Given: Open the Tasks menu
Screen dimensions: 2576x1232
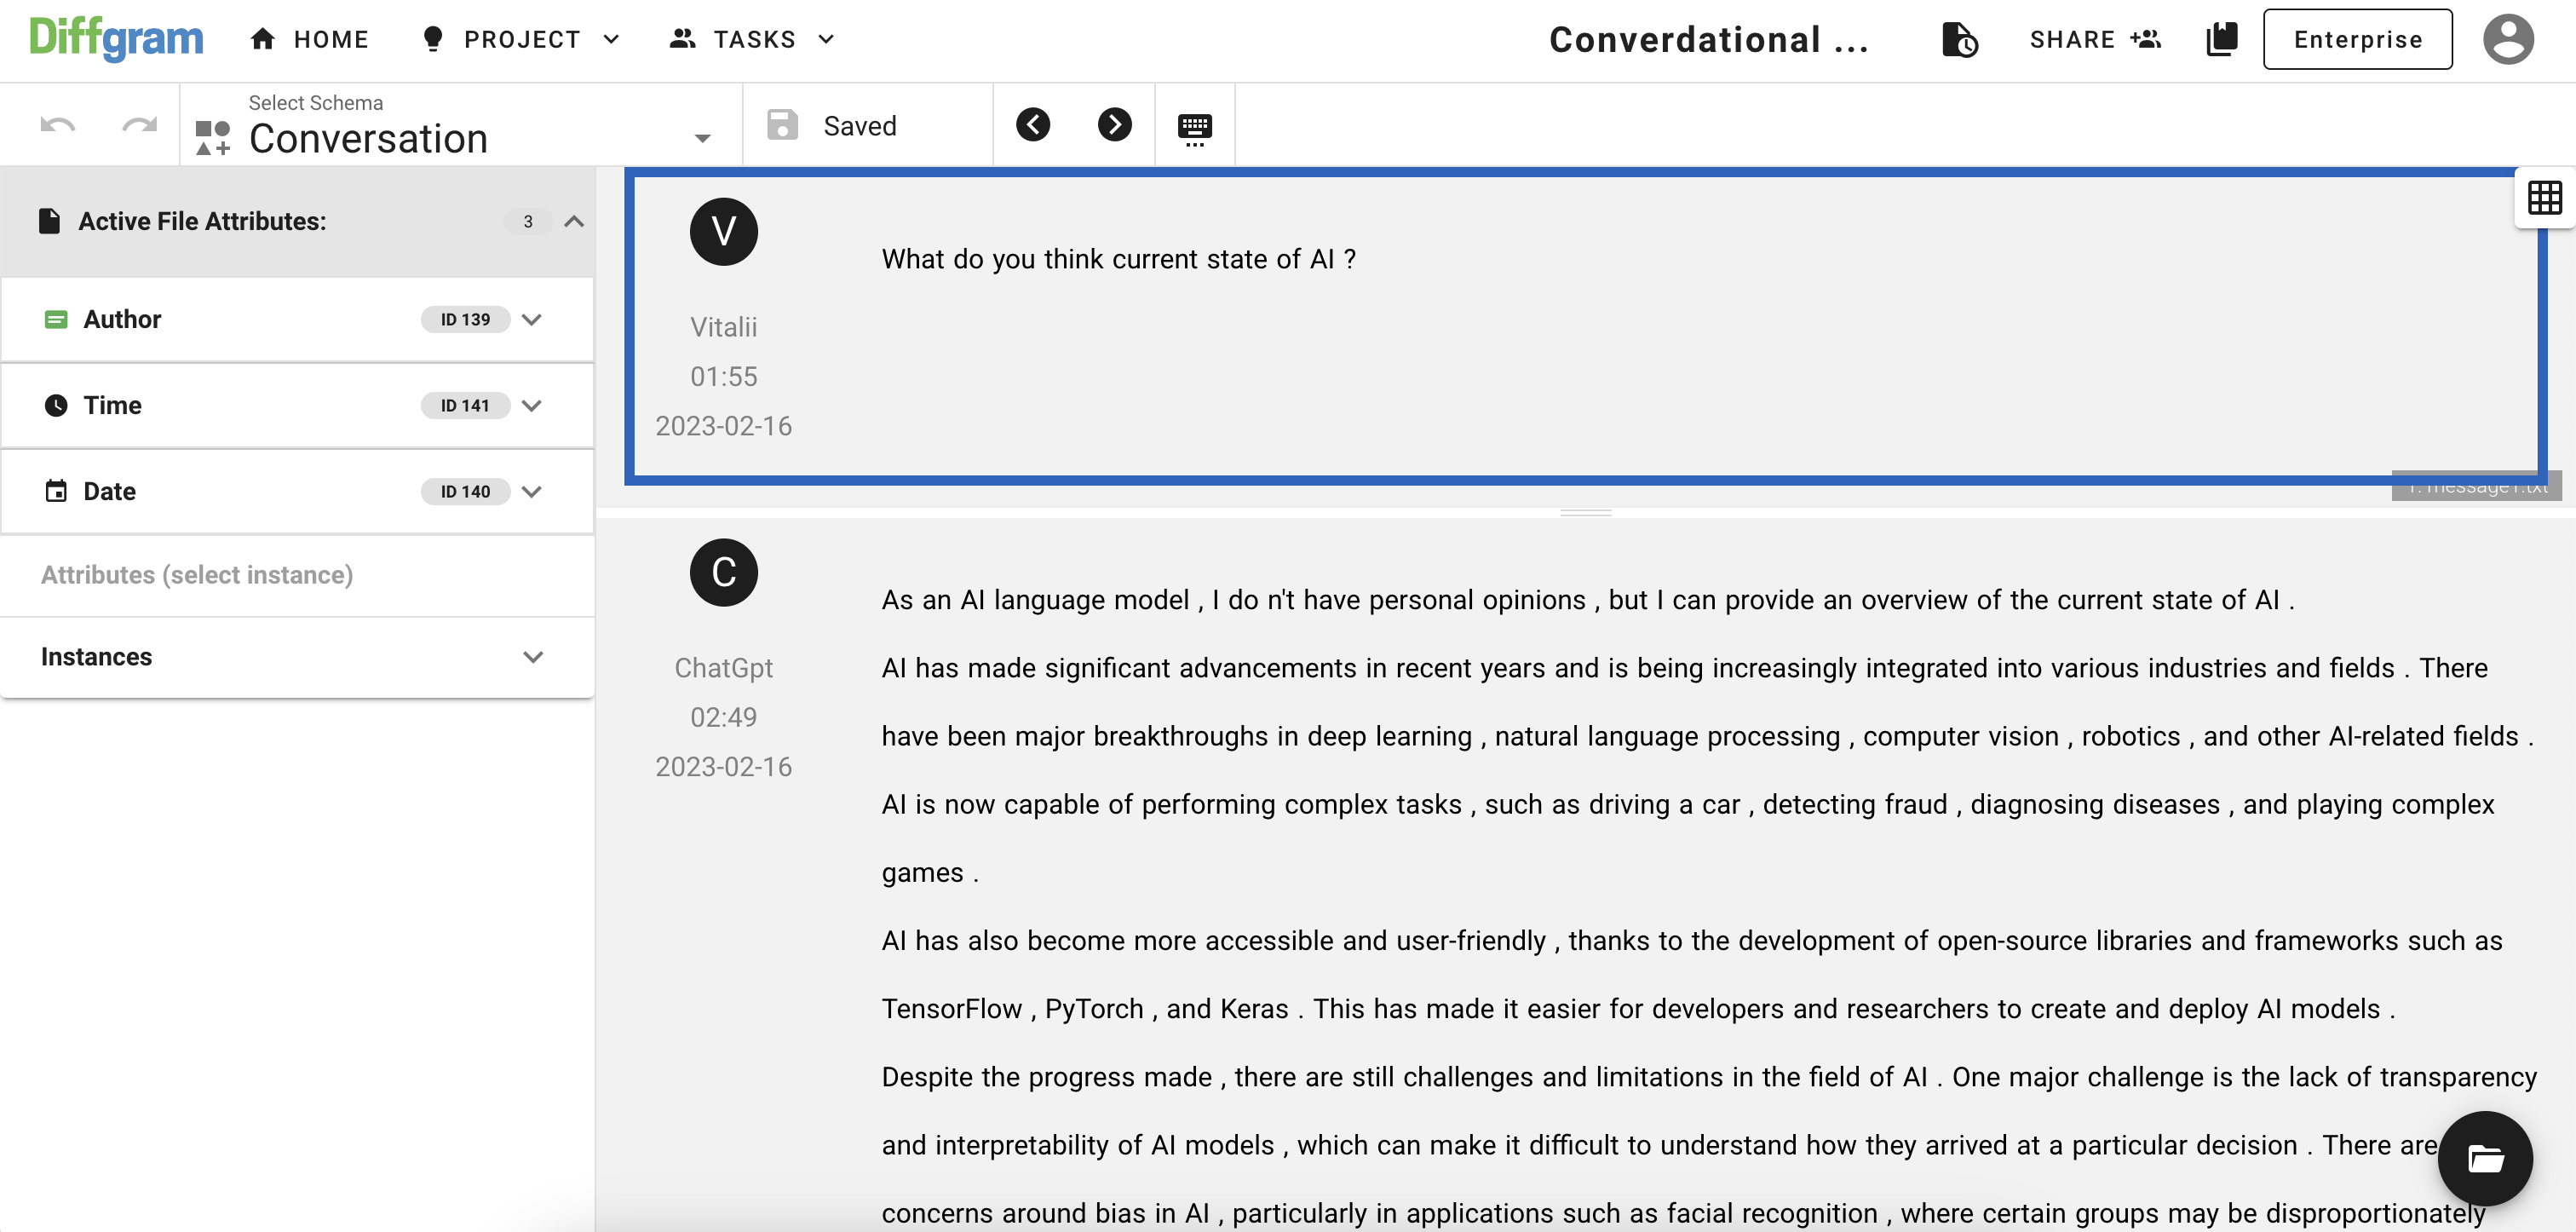Looking at the screenshot, I should tap(752, 40).
